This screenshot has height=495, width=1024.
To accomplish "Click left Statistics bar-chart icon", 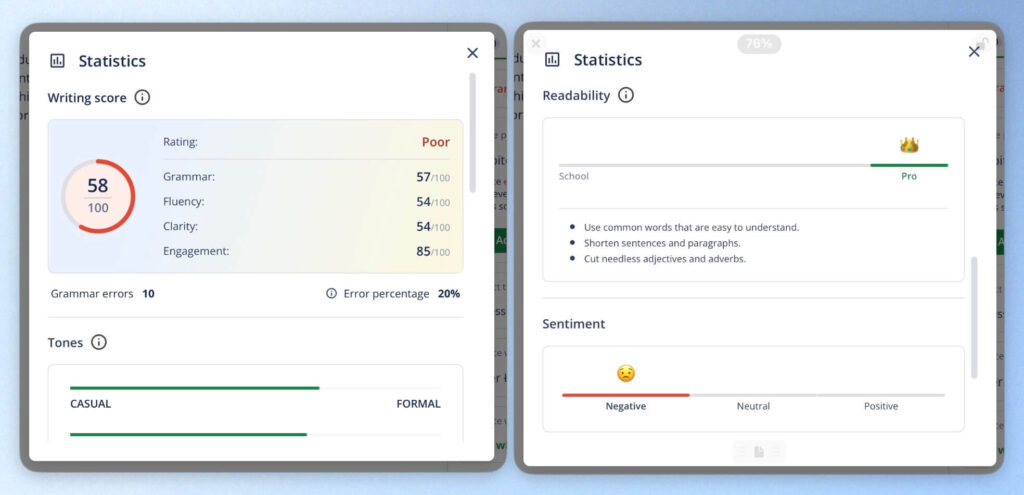I will coord(57,61).
